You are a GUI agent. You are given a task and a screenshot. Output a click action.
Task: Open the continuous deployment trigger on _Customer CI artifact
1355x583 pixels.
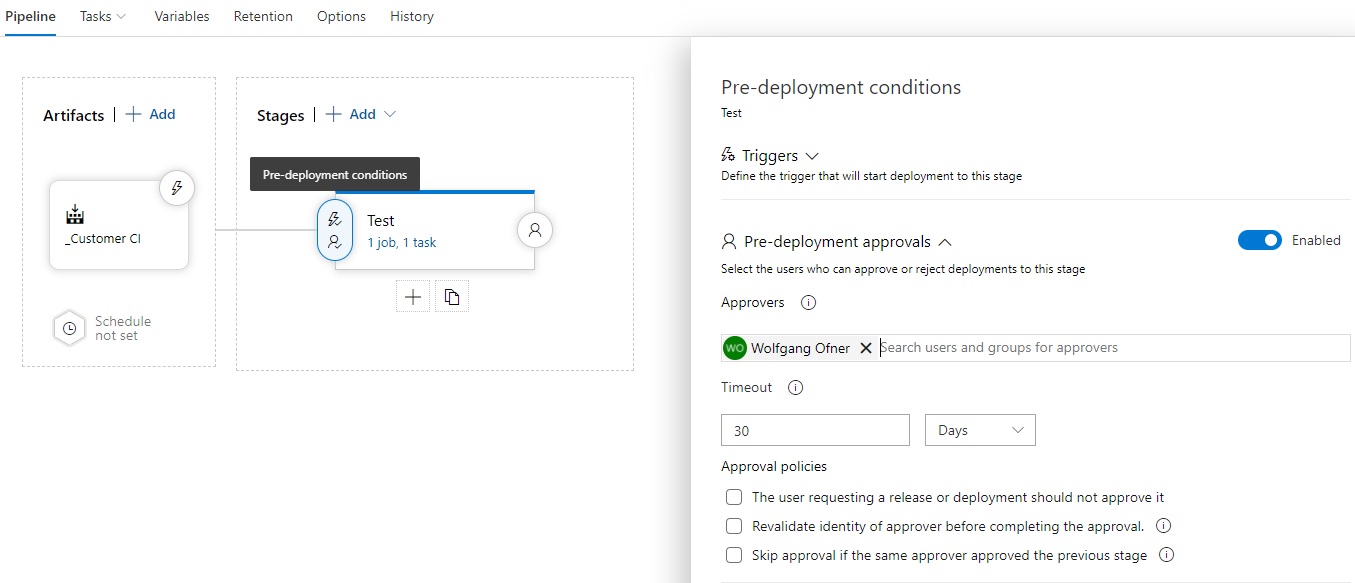pos(177,187)
